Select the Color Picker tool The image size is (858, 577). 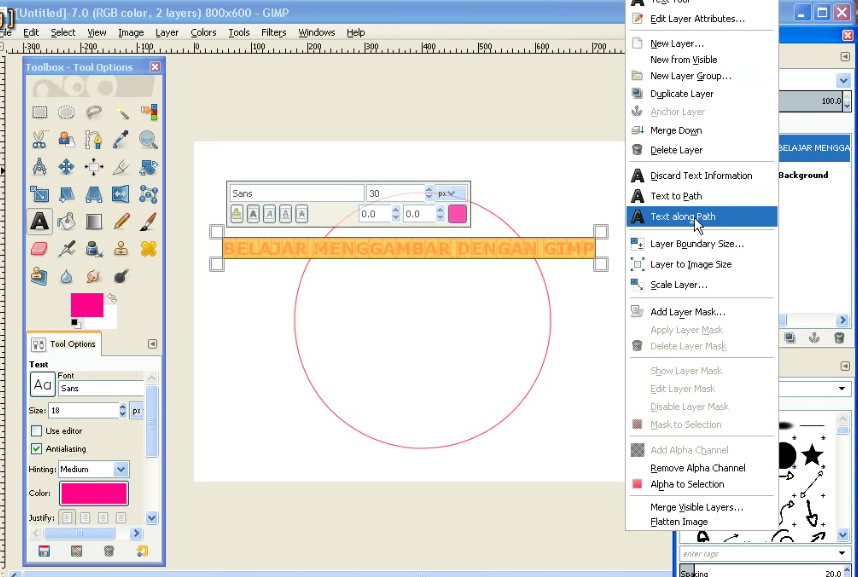pos(121,140)
